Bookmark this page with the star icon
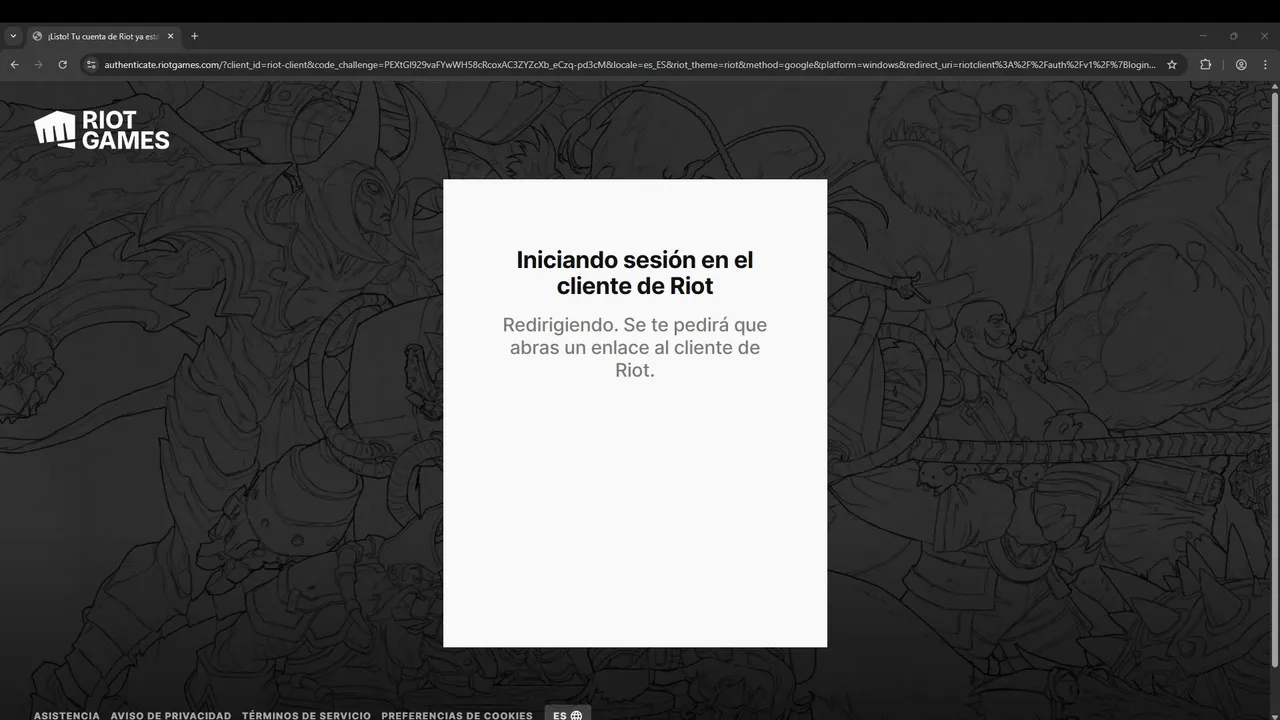Image resolution: width=1280 pixels, height=720 pixels. 1172,64
